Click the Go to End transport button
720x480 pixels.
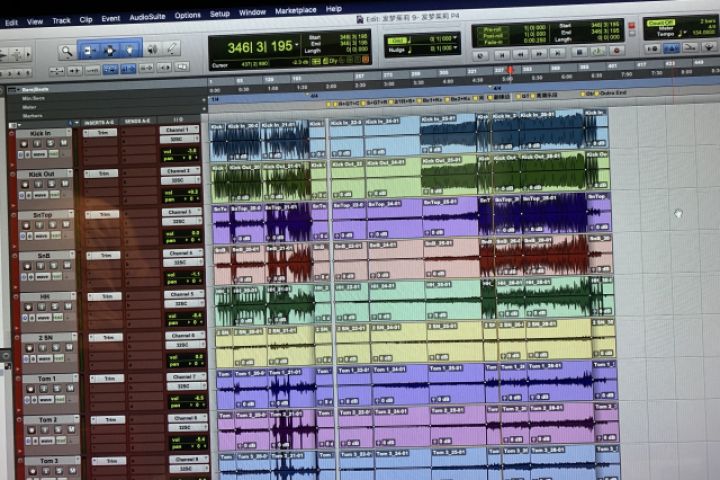click(557, 53)
